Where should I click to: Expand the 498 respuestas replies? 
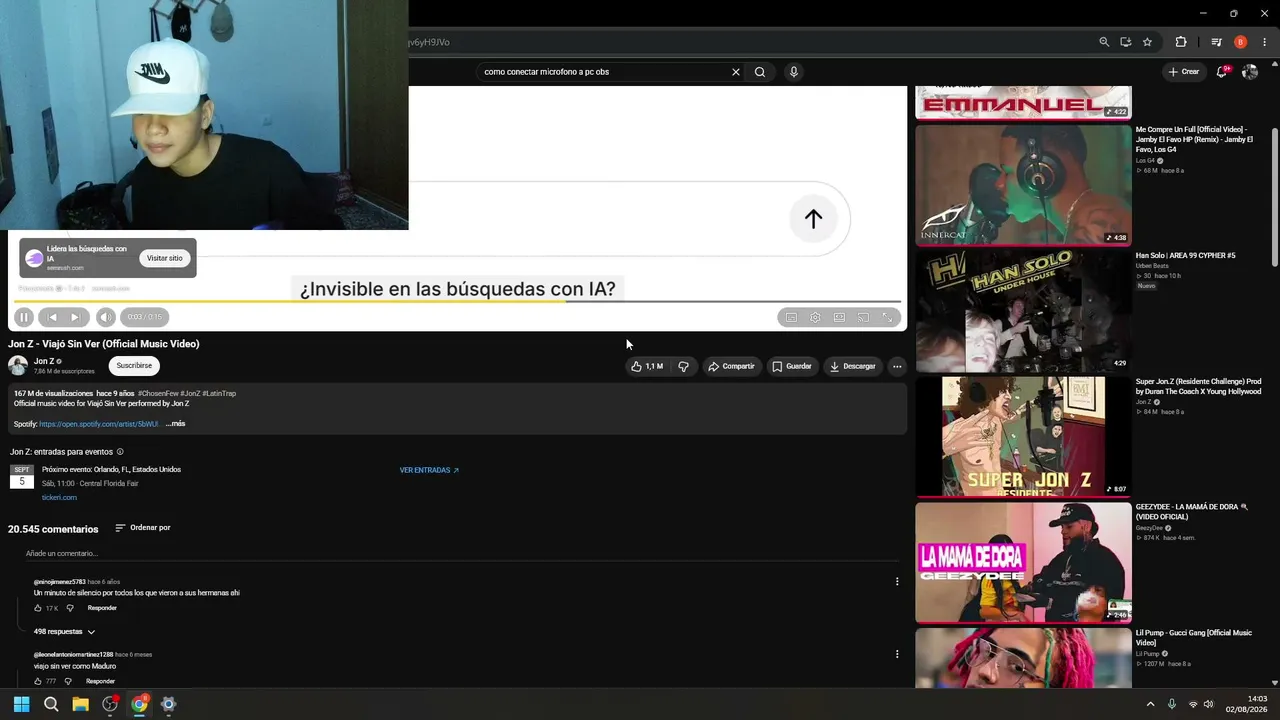point(64,632)
